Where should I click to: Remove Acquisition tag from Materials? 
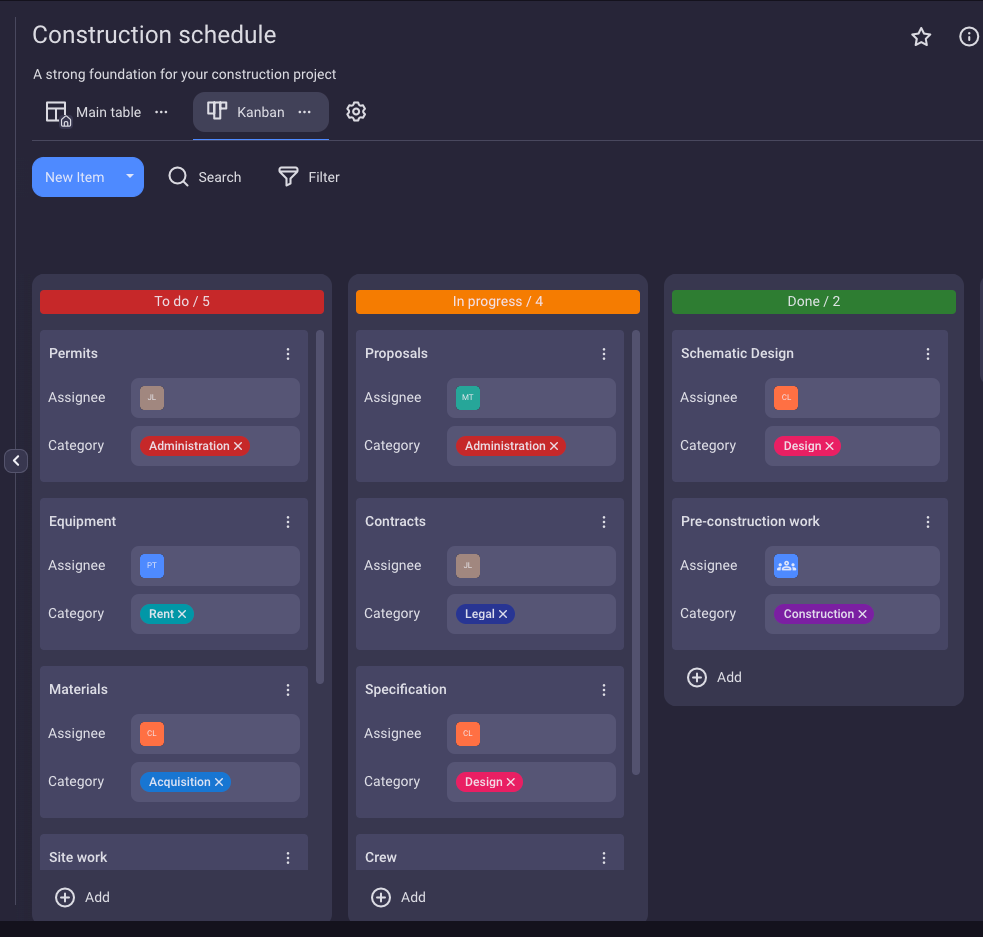(219, 782)
